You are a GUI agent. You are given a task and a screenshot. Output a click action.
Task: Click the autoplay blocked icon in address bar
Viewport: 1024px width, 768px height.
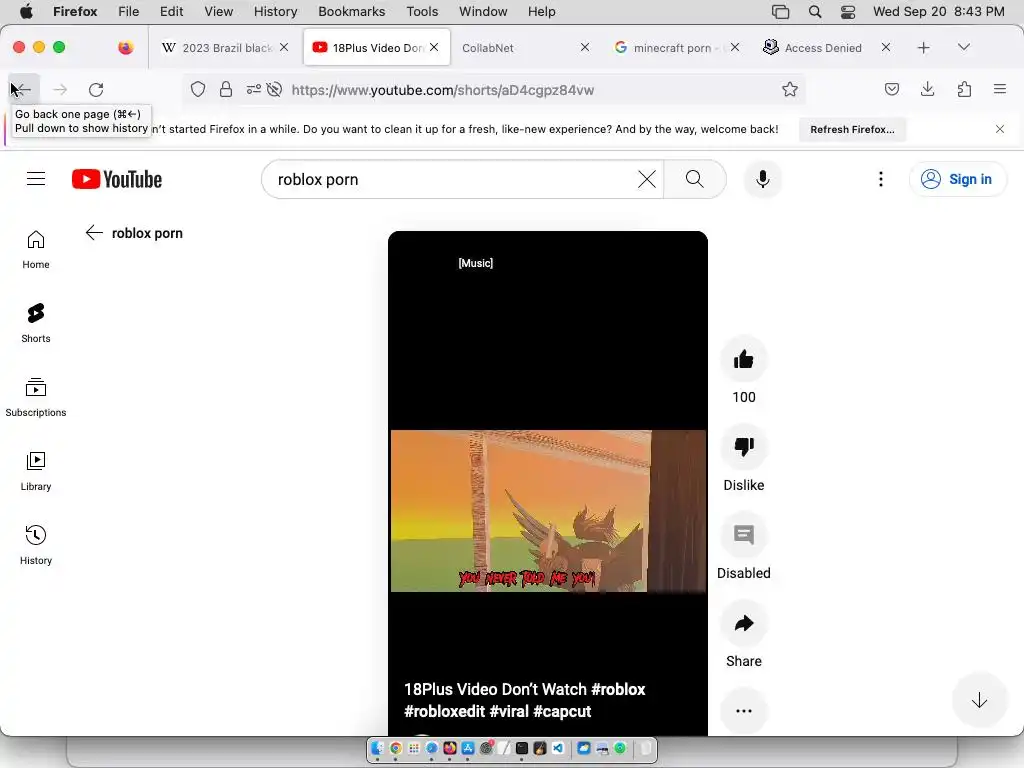[x=274, y=89]
